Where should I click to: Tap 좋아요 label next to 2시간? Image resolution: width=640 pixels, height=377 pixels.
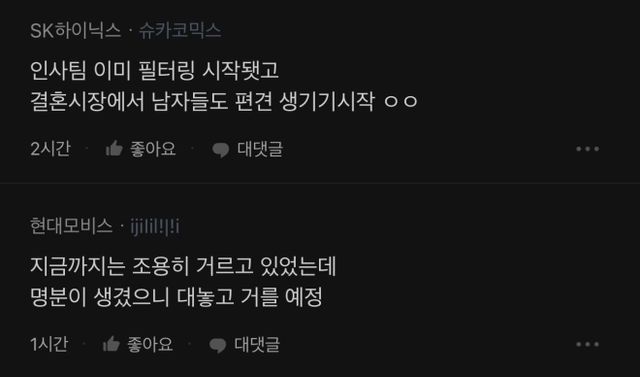click(x=153, y=149)
